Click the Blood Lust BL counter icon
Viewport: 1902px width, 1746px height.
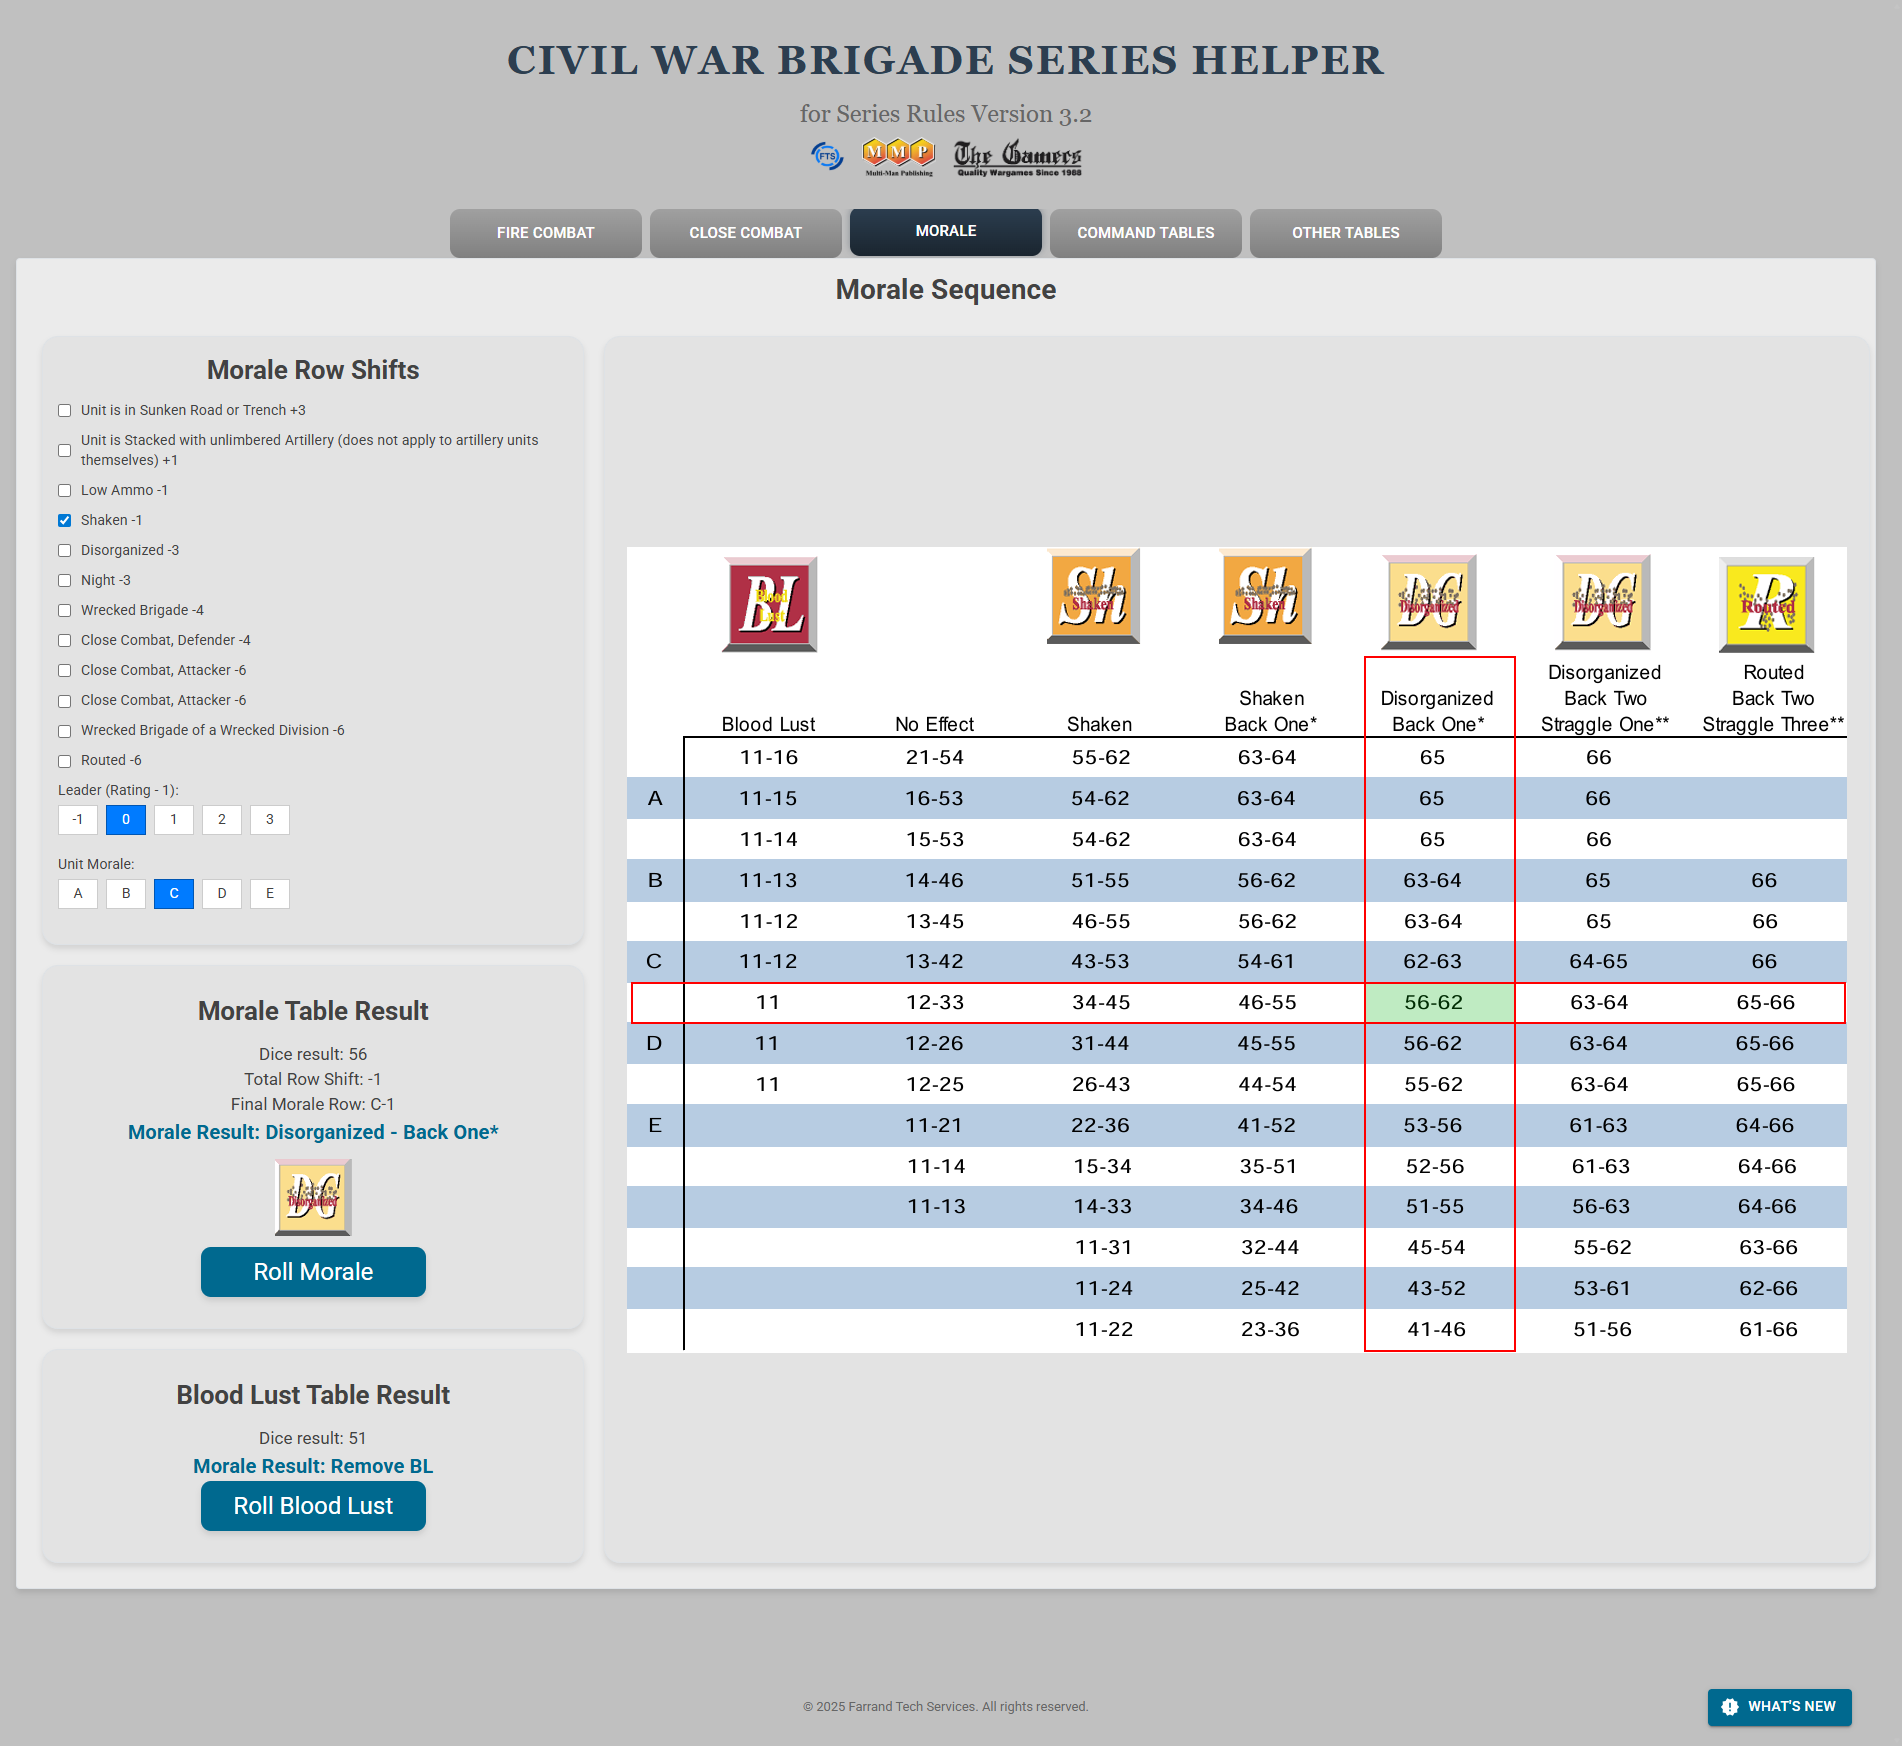point(770,604)
